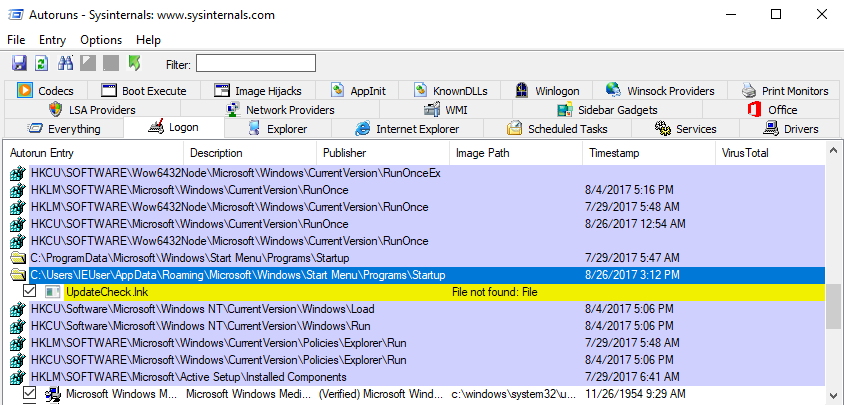Sort by Description column header
This screenshot has width=844, height=405.
coord(250,153)
